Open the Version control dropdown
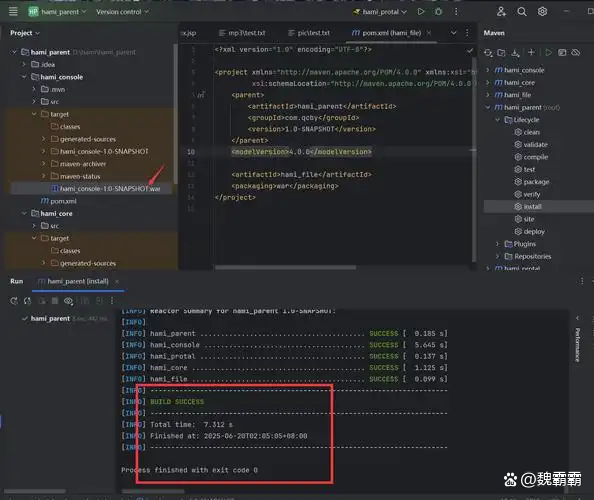This screenshot has width=594, height=500. [122, 12]
